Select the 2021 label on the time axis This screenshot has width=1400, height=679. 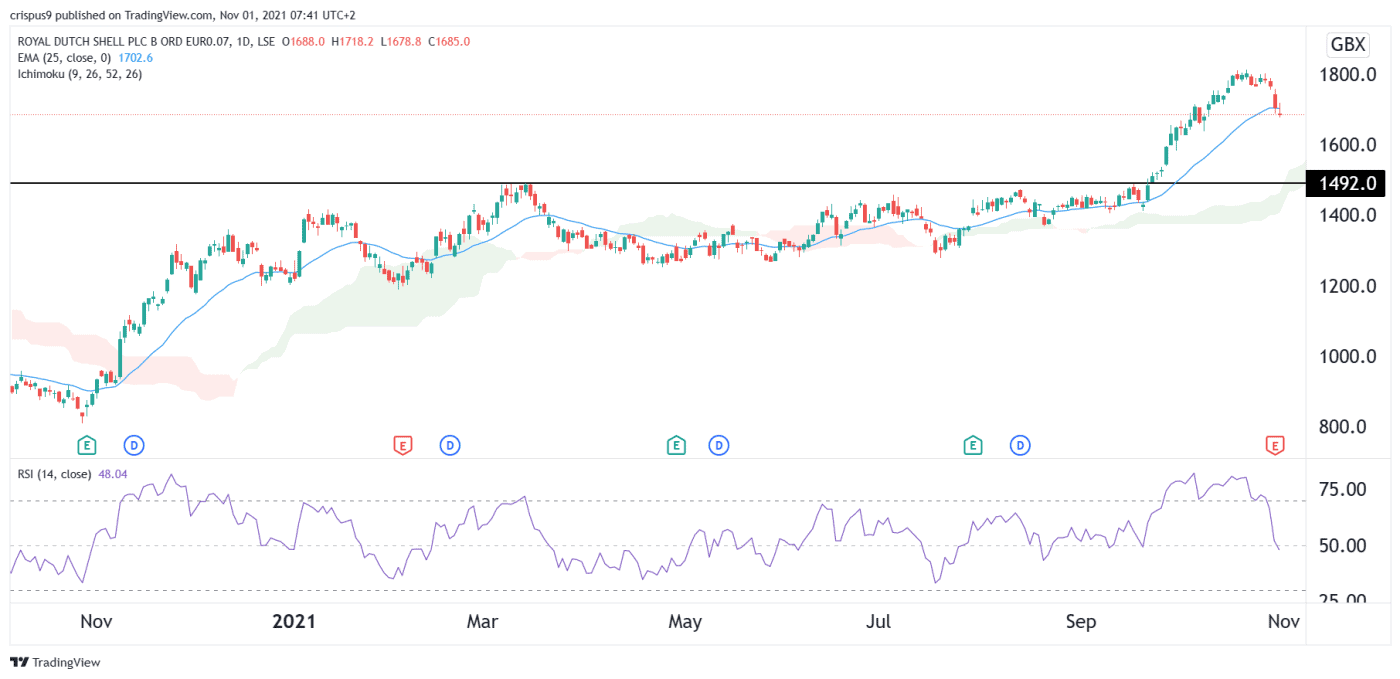coord(293,621)
